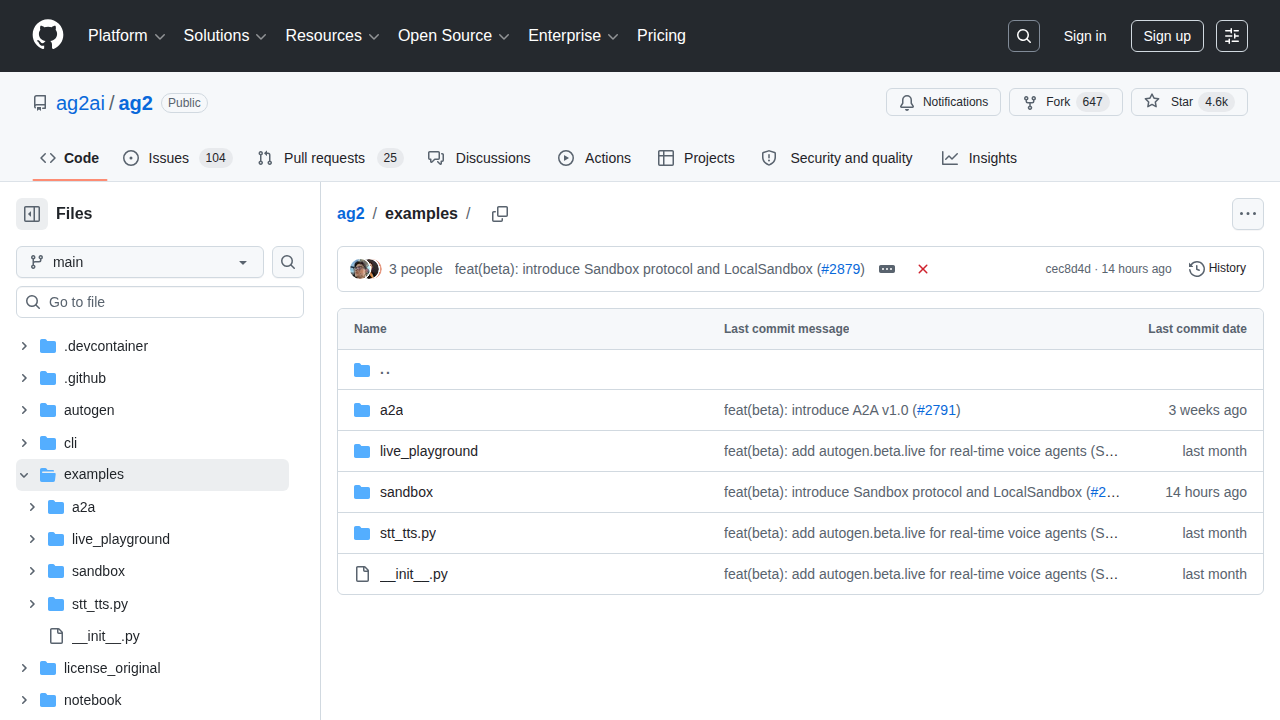
Task: Expand the .devcontainer folder
Action: tap(24, 346)
